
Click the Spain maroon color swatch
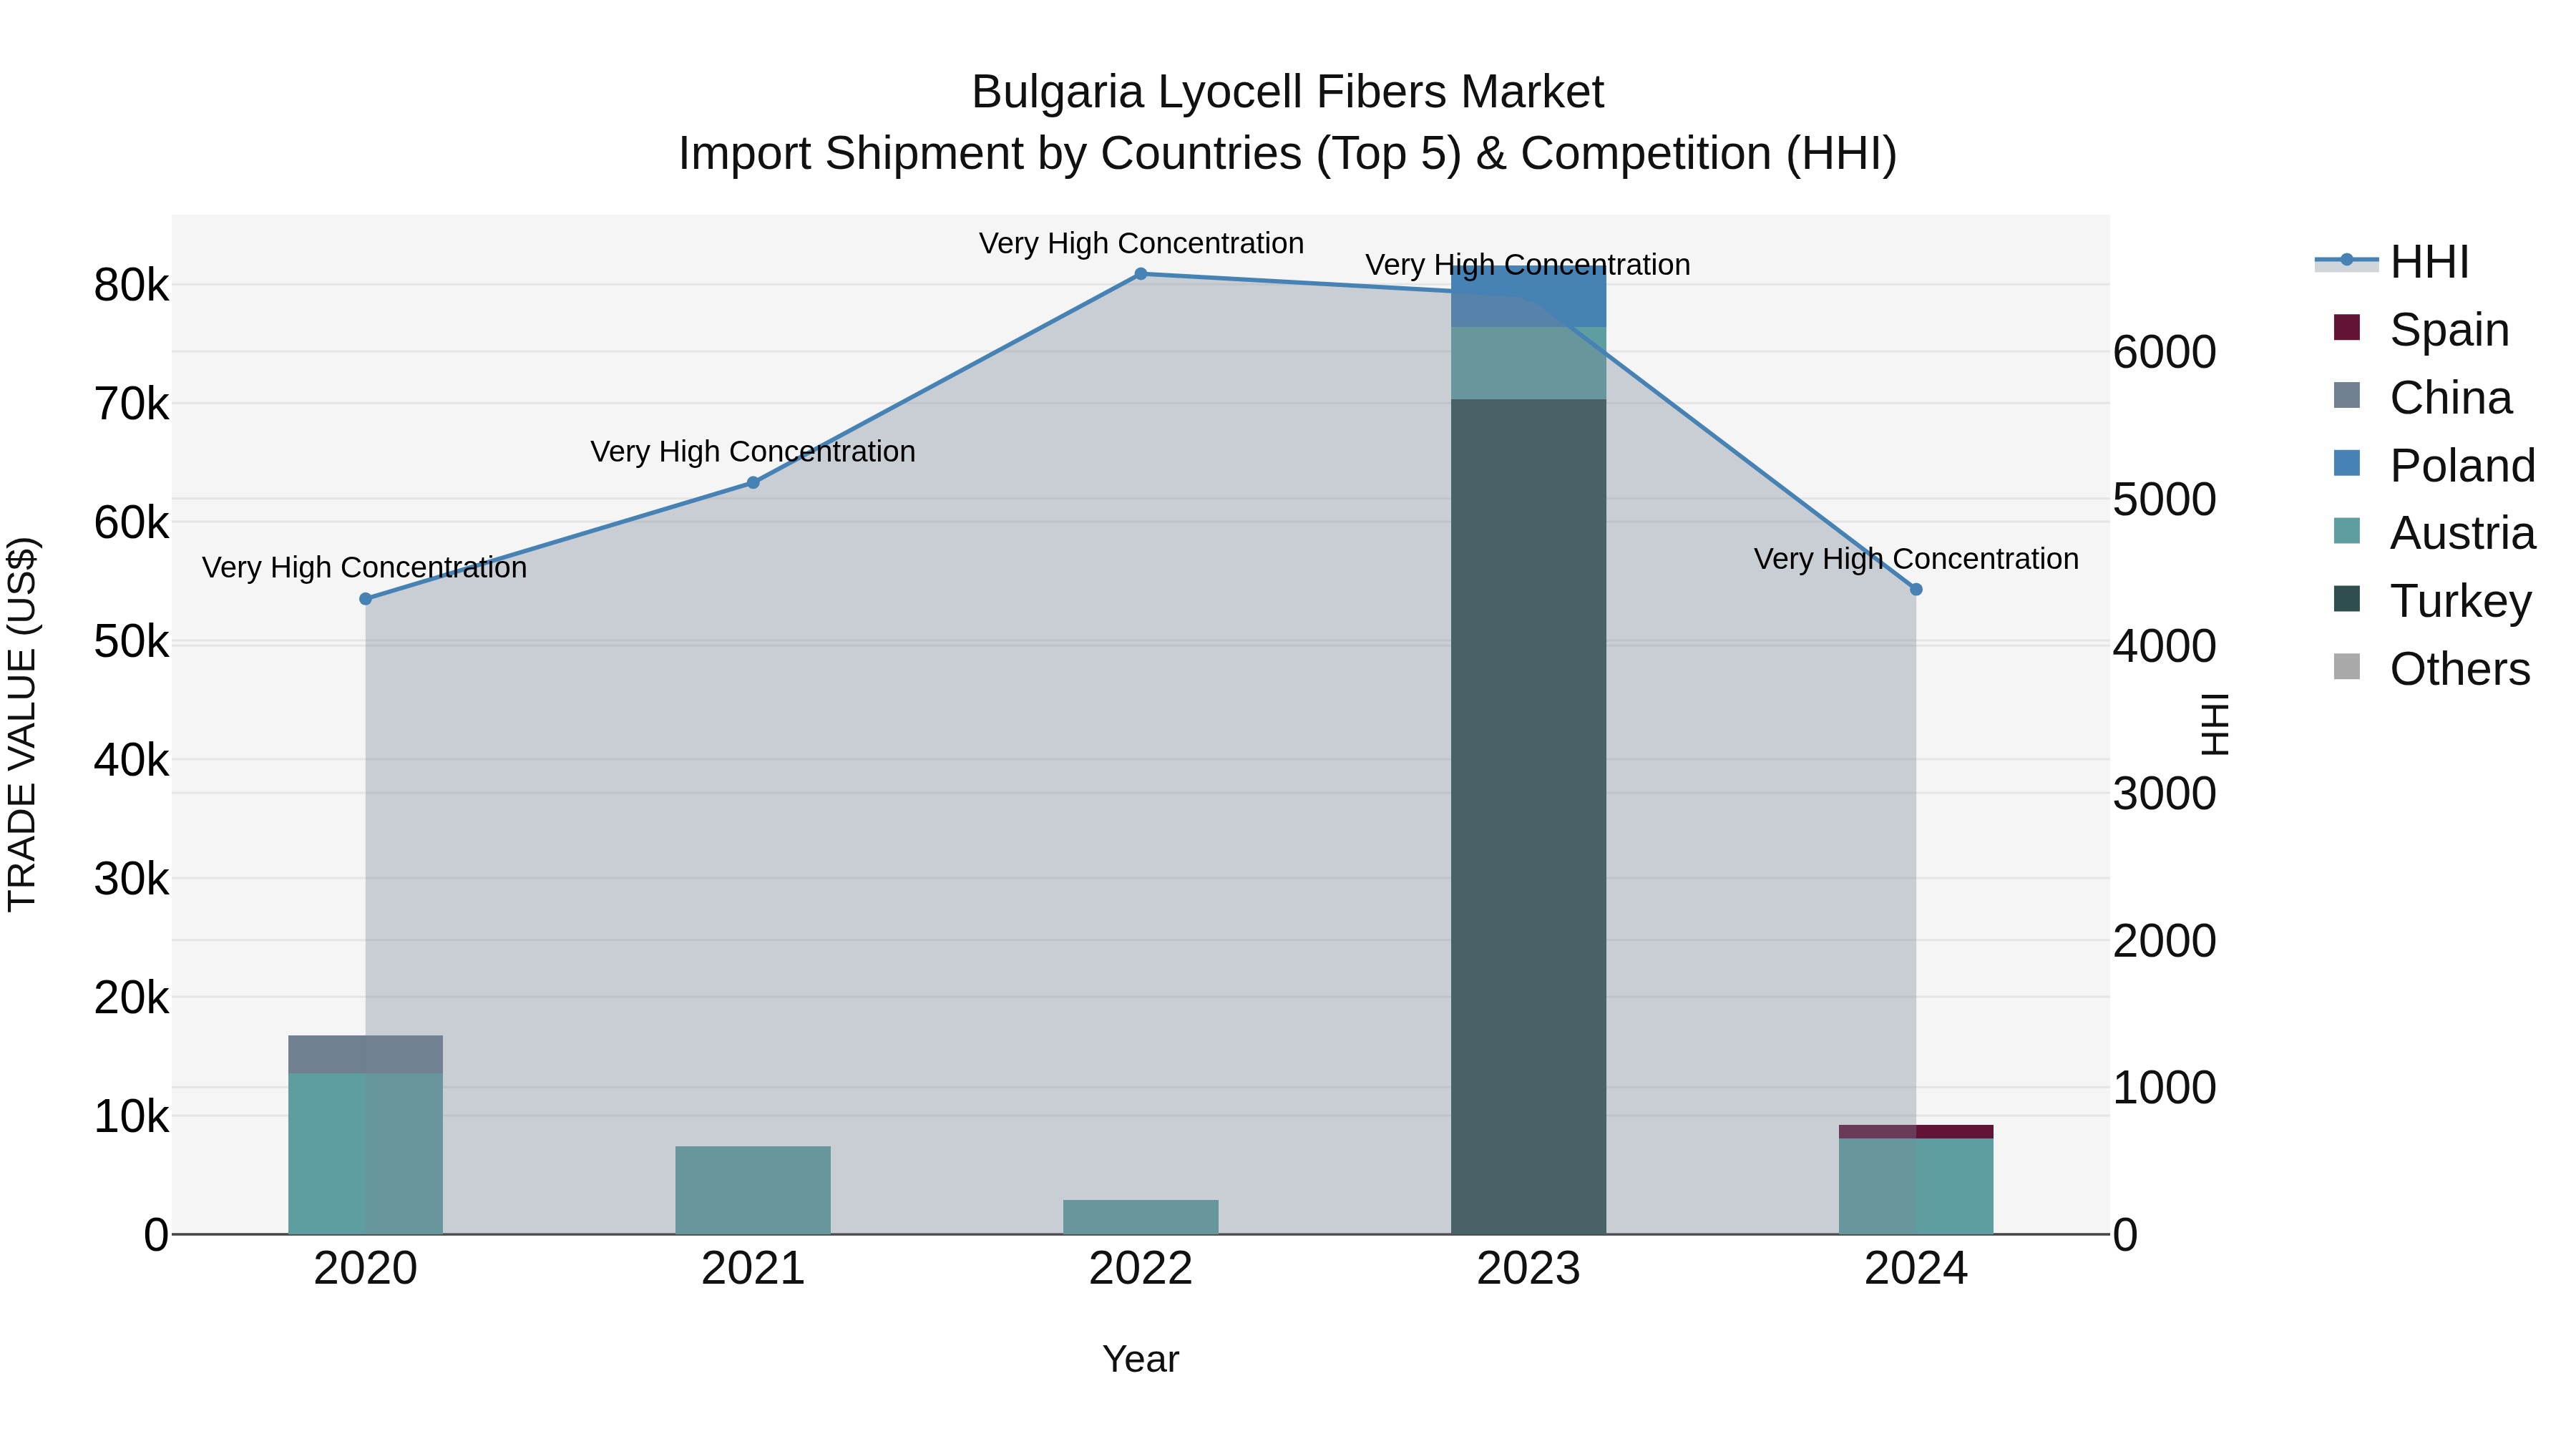[x=2346, y=328]
